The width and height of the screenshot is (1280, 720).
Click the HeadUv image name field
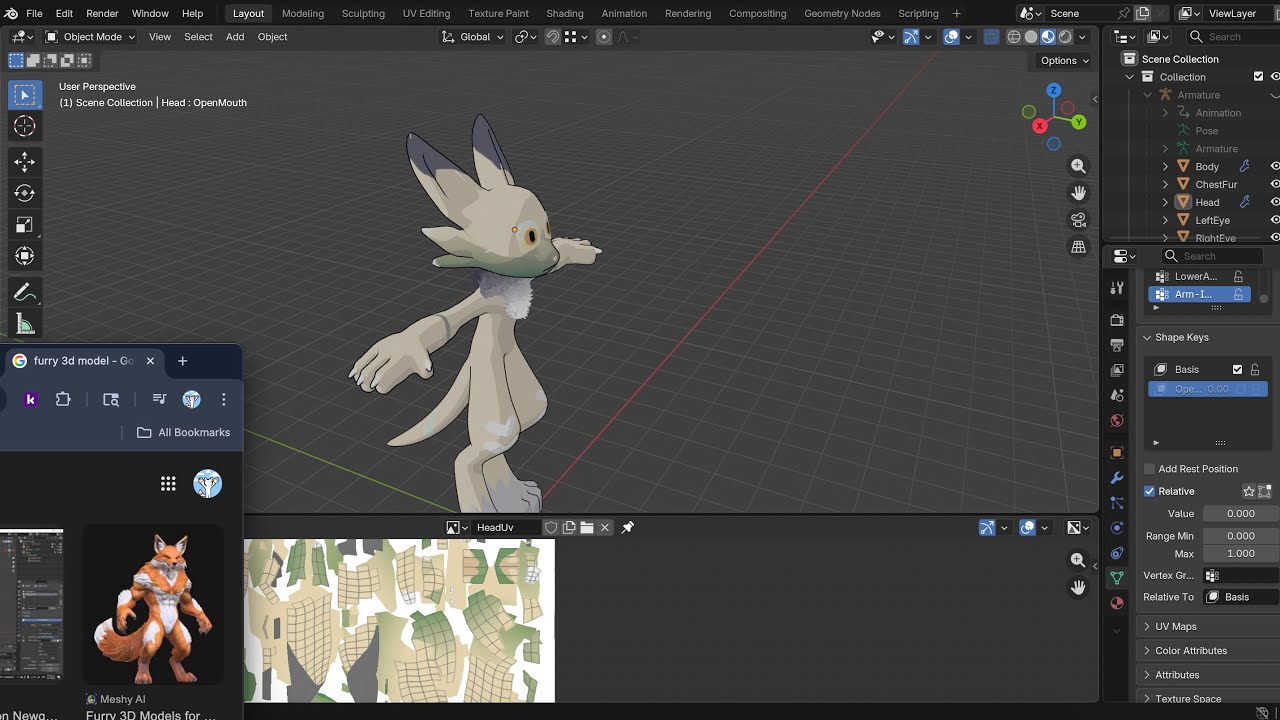pos(508,528)
